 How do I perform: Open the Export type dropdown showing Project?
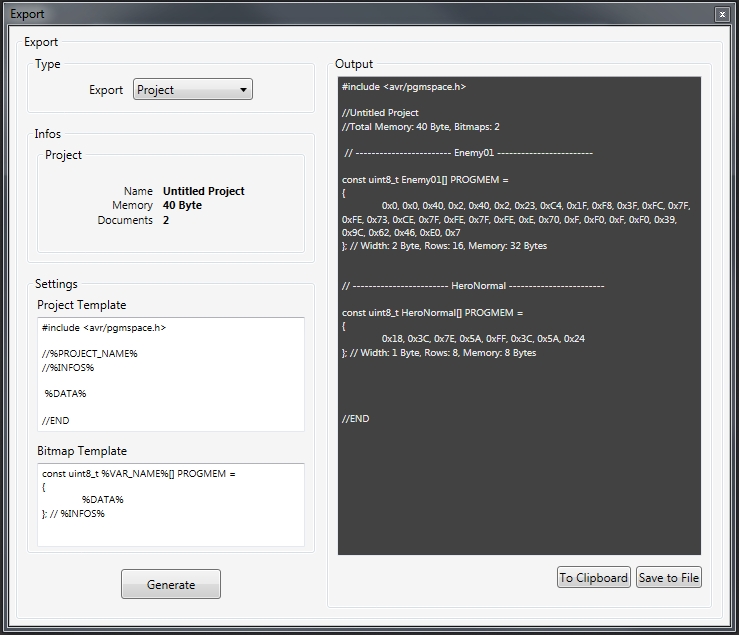(192, 90)
